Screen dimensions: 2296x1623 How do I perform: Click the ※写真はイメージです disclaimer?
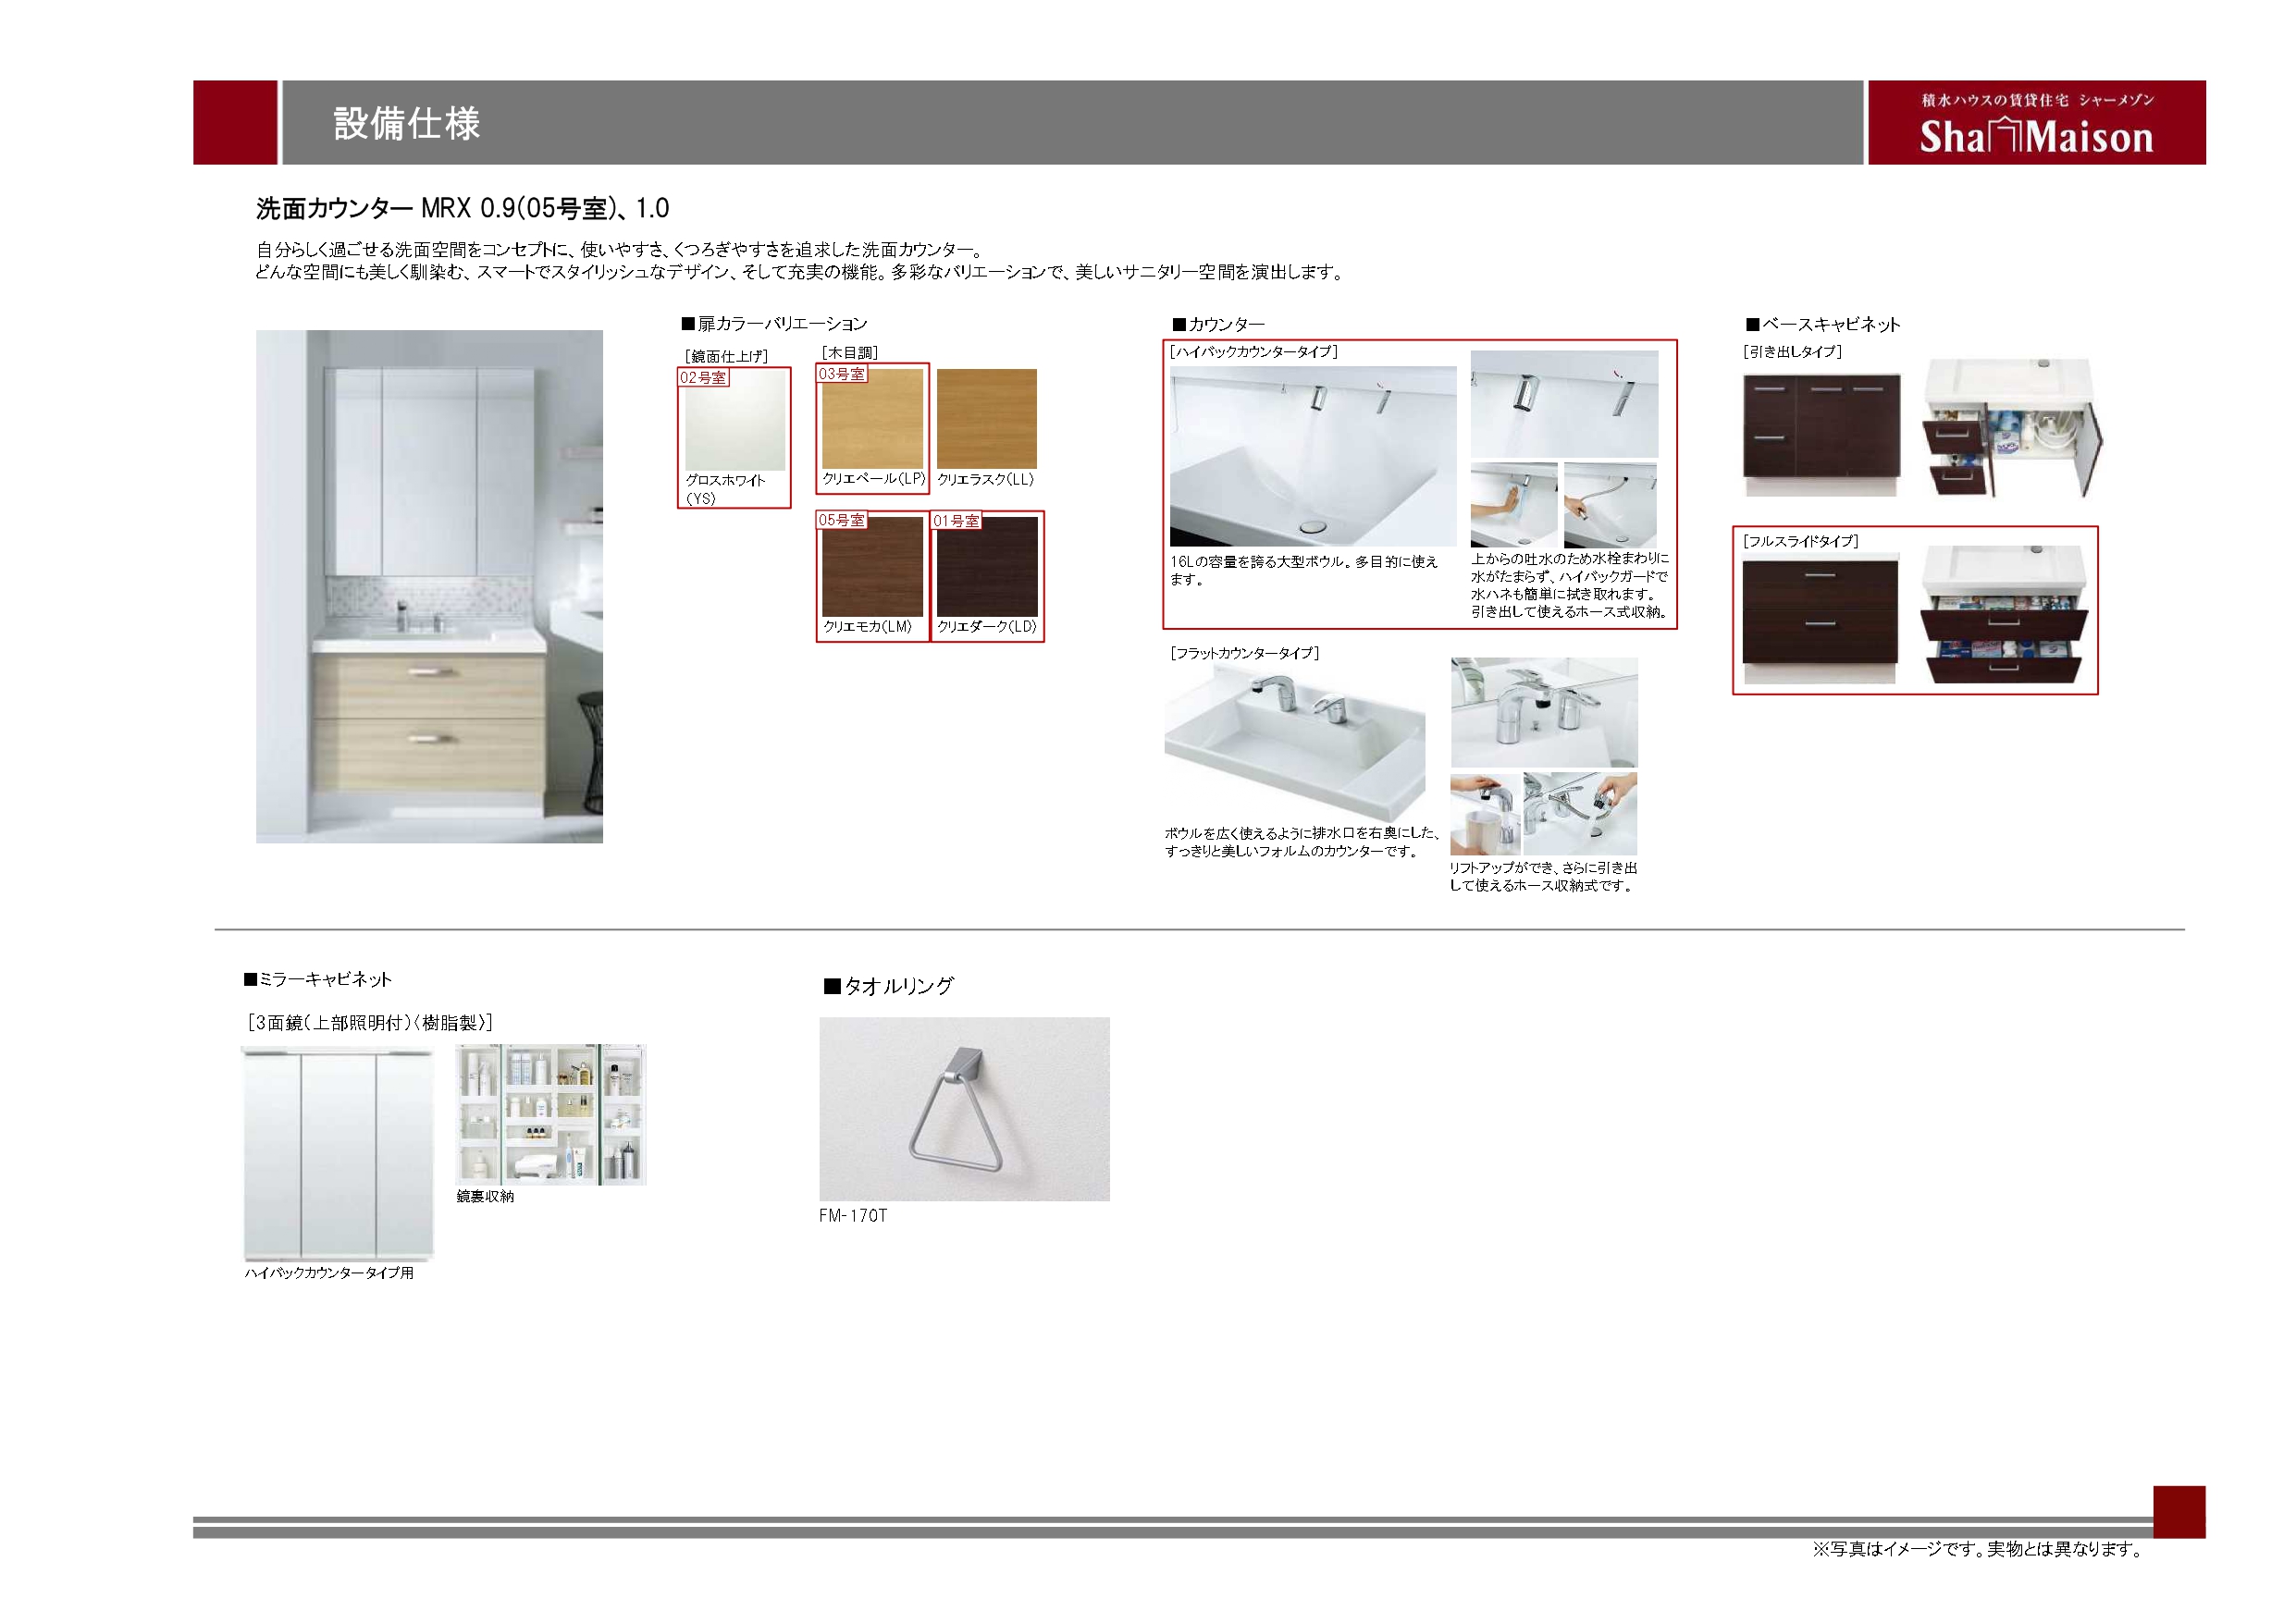(x=1978, y=1549)
